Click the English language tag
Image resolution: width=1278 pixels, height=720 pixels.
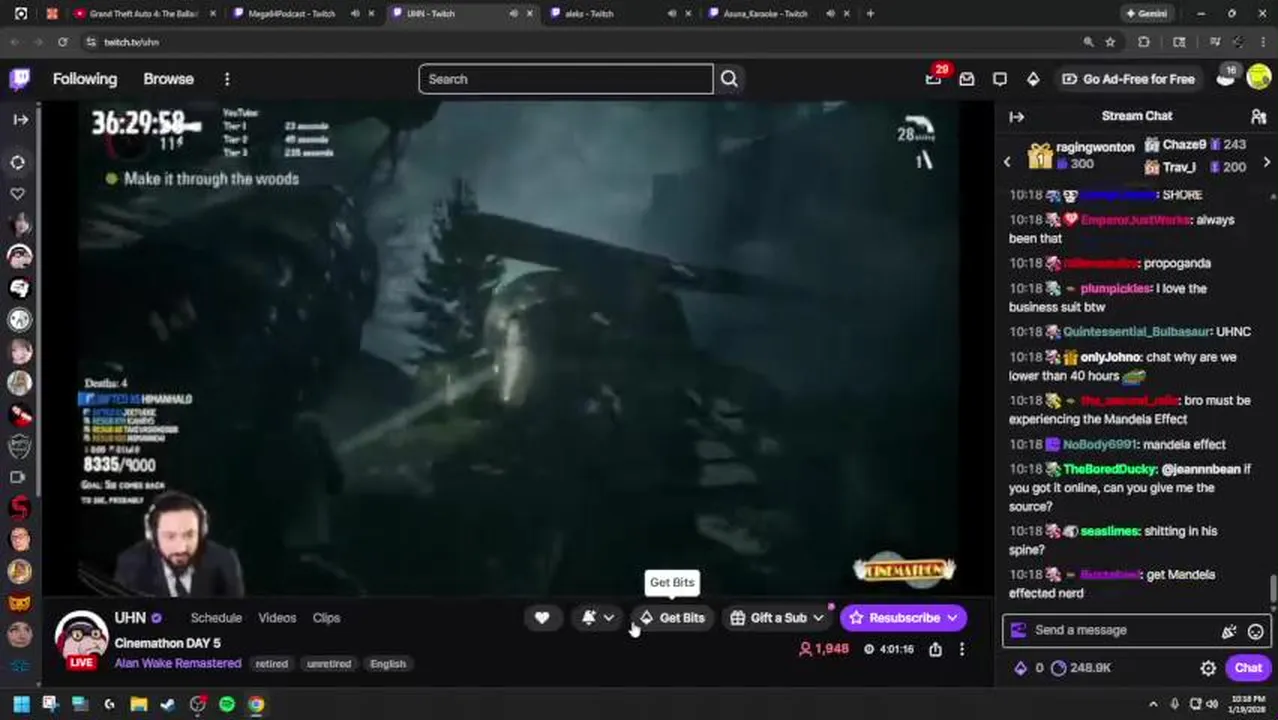click(388, 664)
